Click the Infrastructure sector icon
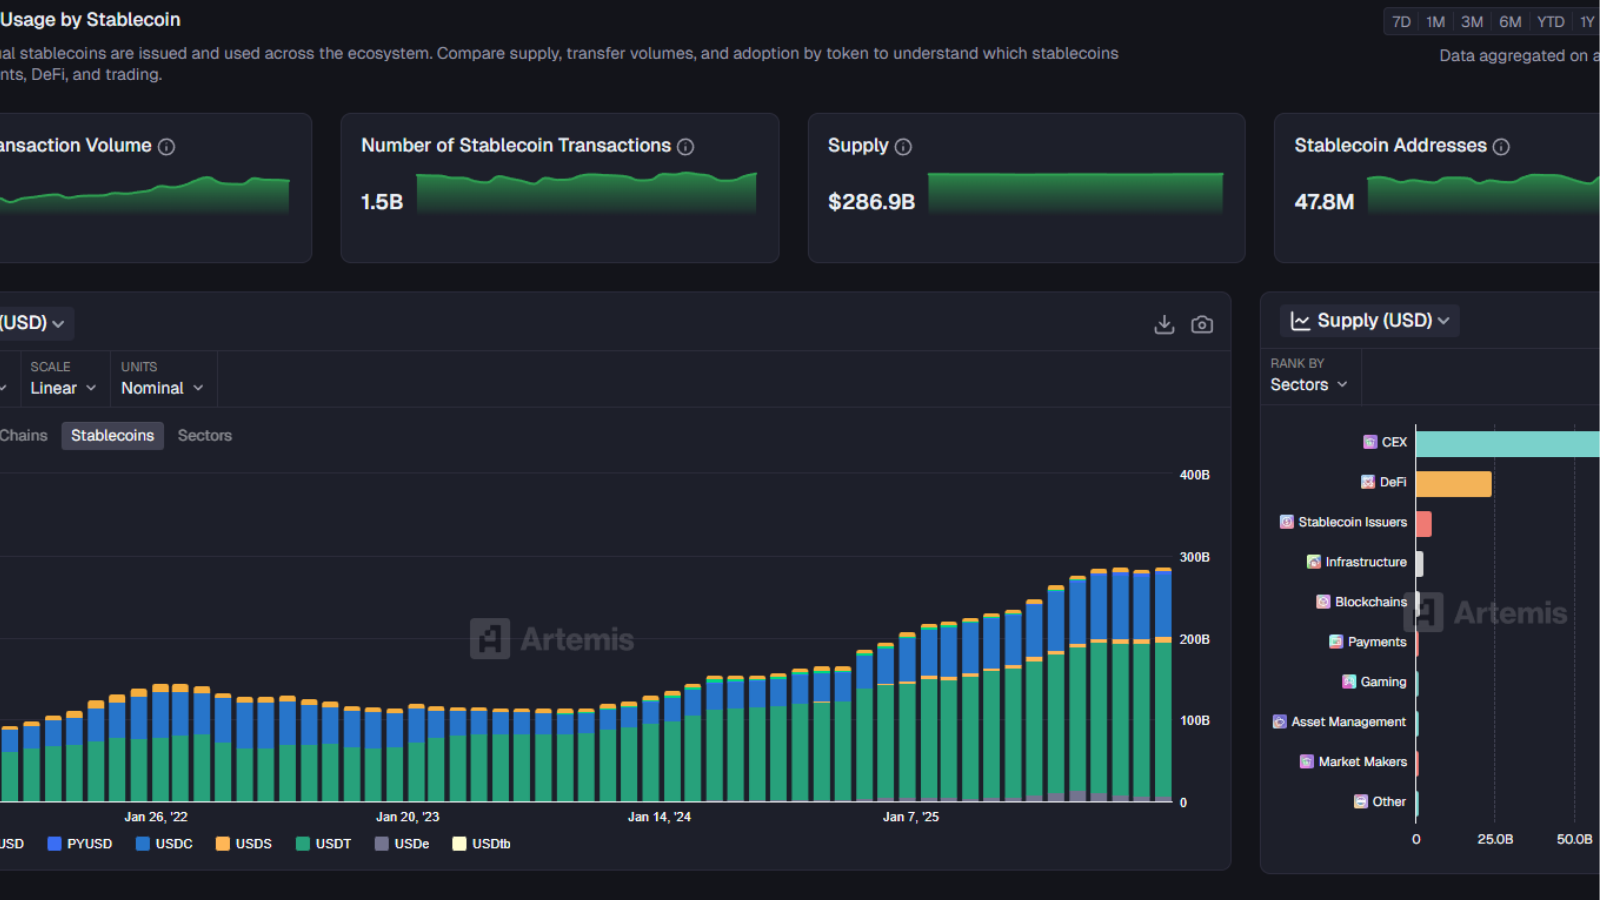This screenshot has height=900, width=1600. 1314,562
